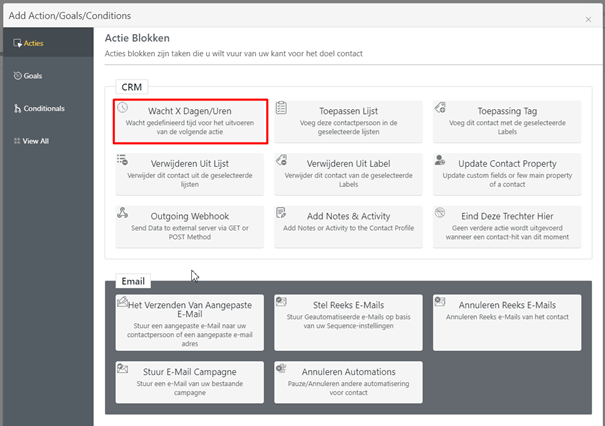
Task: Click the list icon on Toepassen Lijst
Action: (x=282, y=107)
